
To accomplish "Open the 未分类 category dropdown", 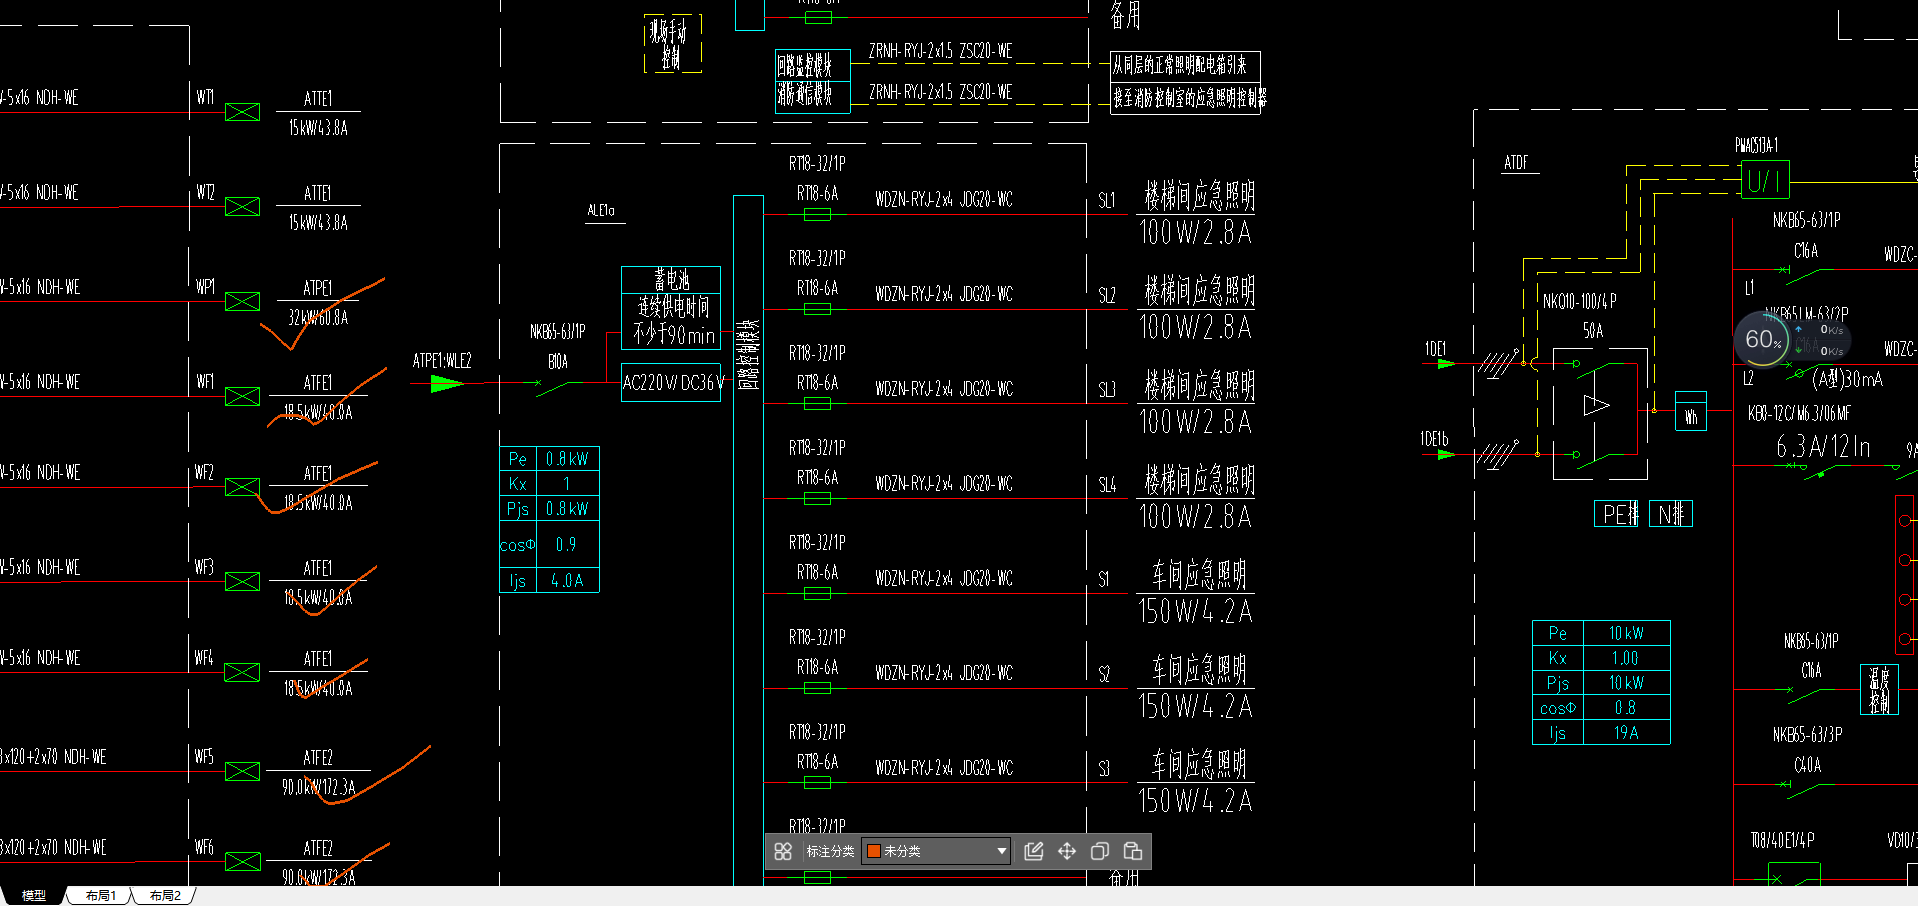I will pos(936,851).
